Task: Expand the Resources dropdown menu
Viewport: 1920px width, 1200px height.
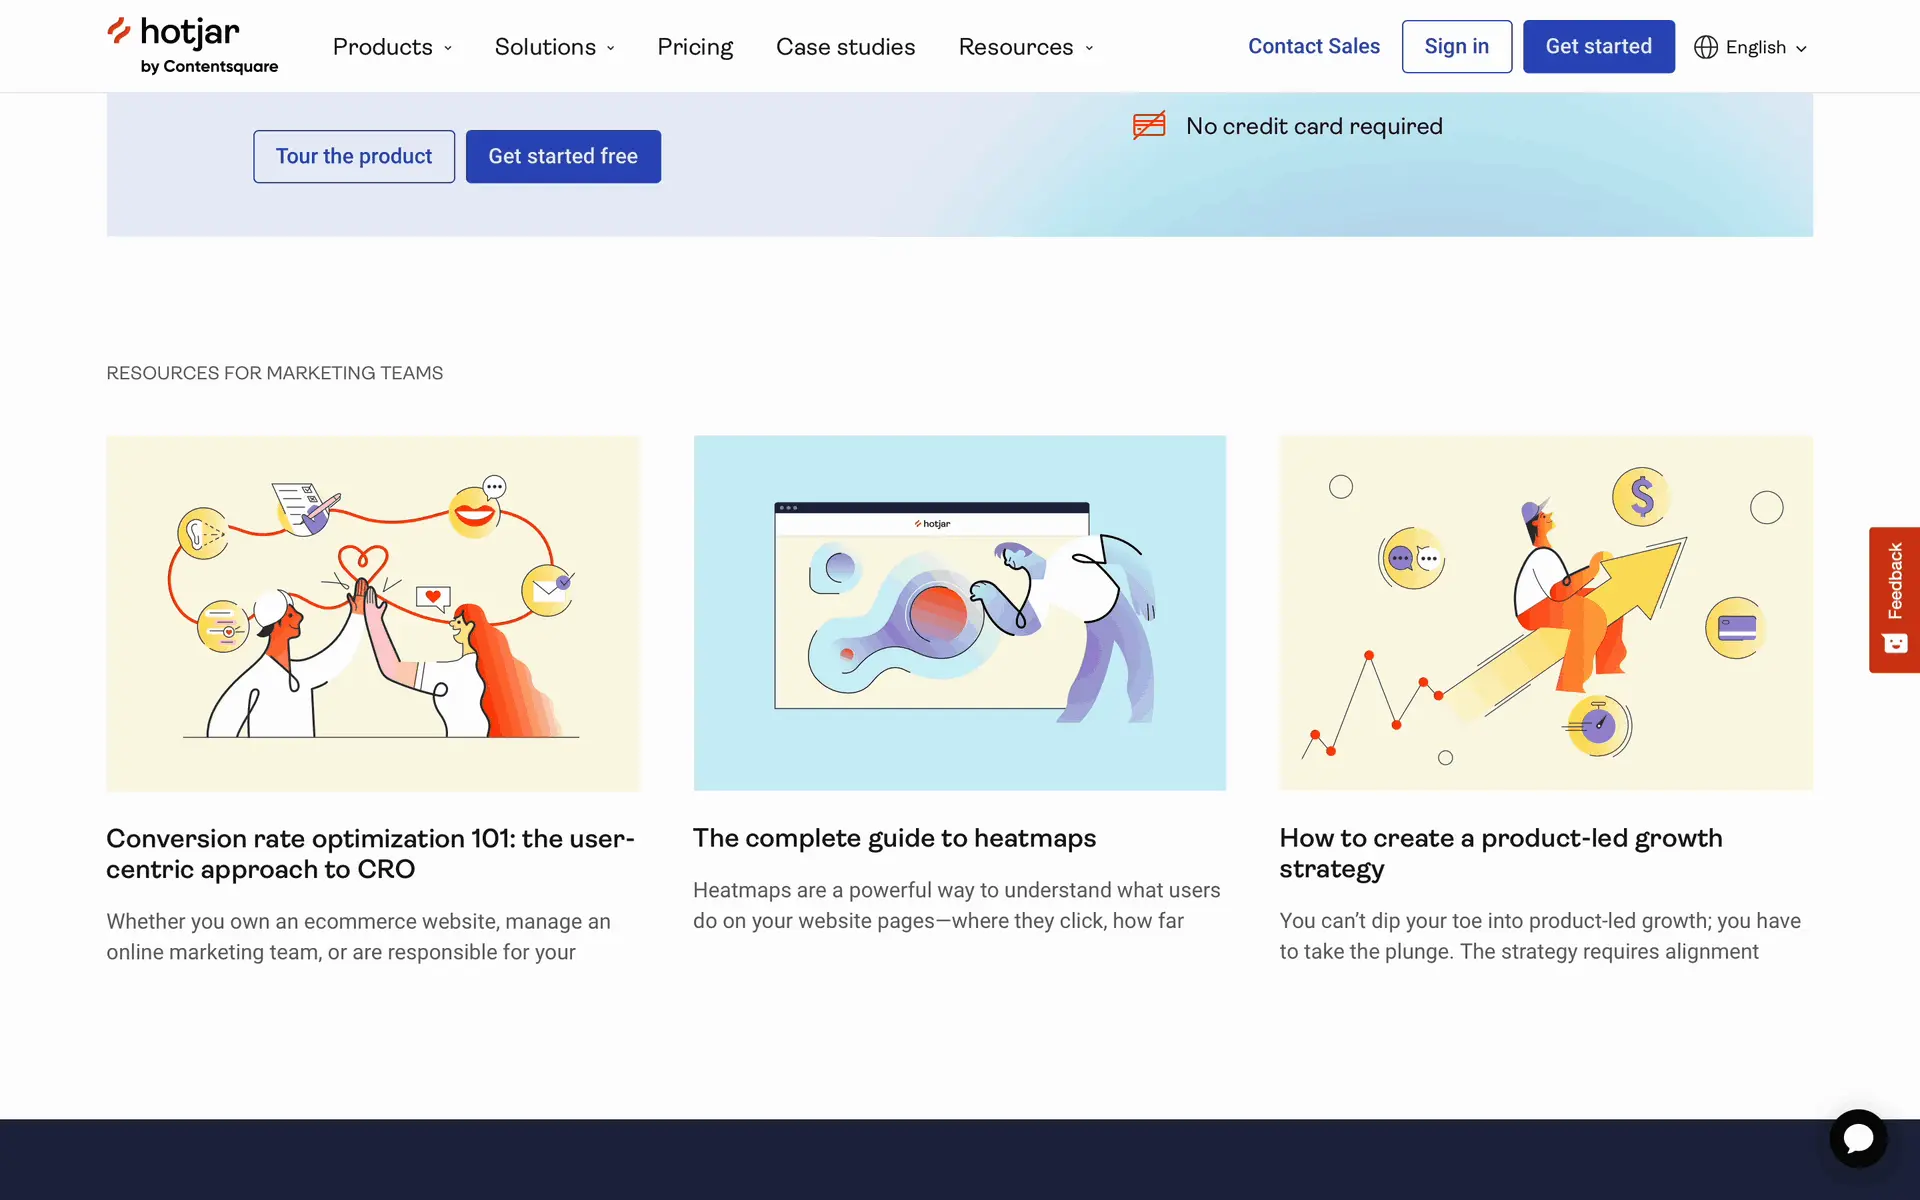Action: [x=1026, y=47]
